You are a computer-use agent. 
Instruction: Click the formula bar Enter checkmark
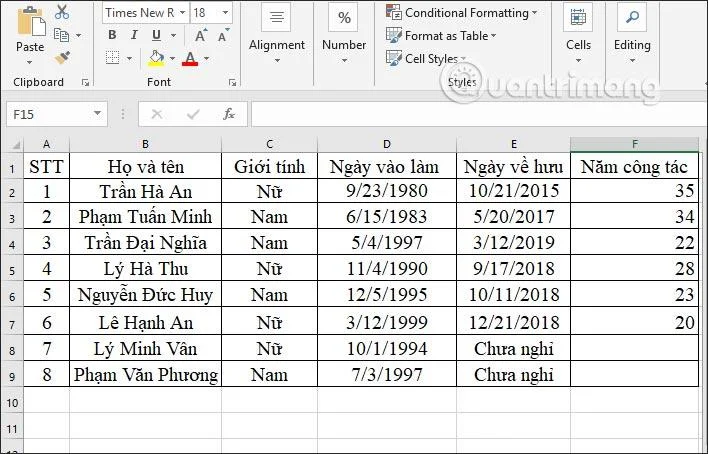193,114
